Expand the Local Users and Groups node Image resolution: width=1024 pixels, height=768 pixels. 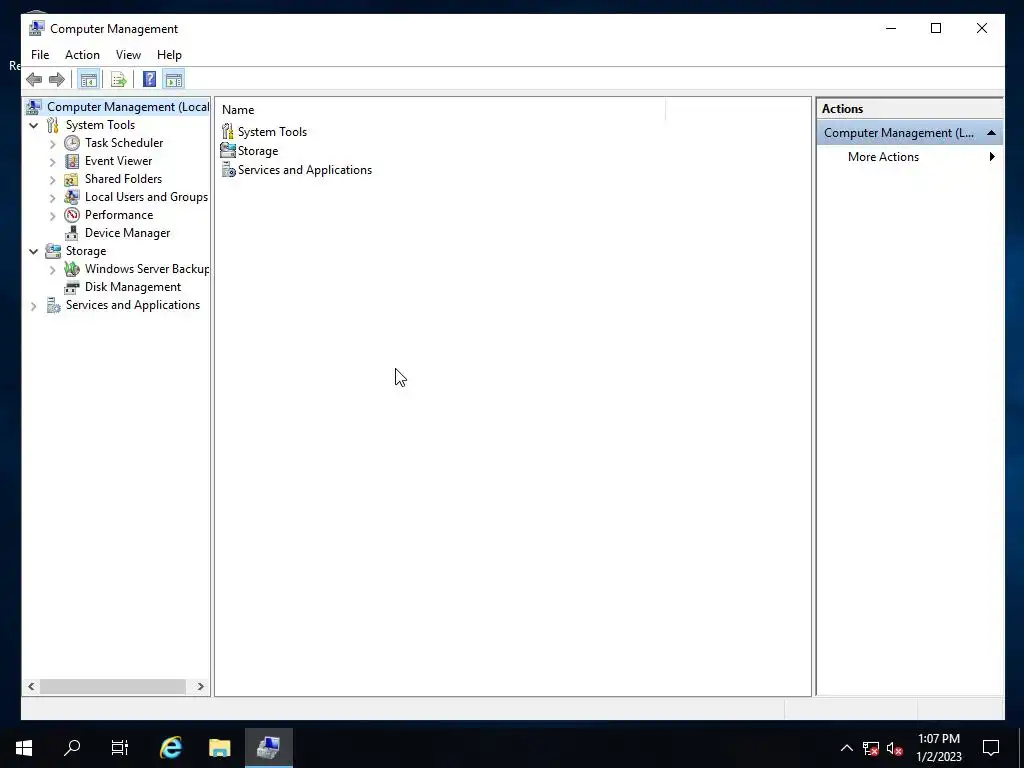pos(52,197)
